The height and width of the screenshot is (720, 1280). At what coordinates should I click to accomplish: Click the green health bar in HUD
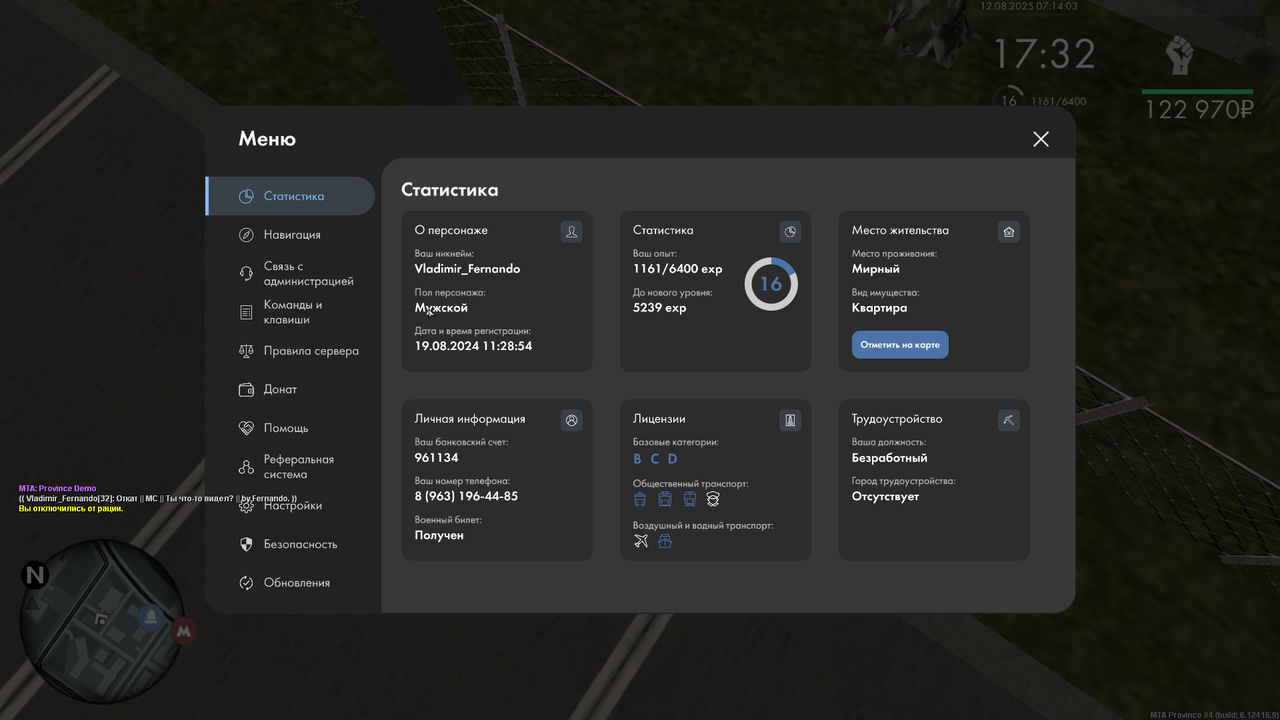1198,91
